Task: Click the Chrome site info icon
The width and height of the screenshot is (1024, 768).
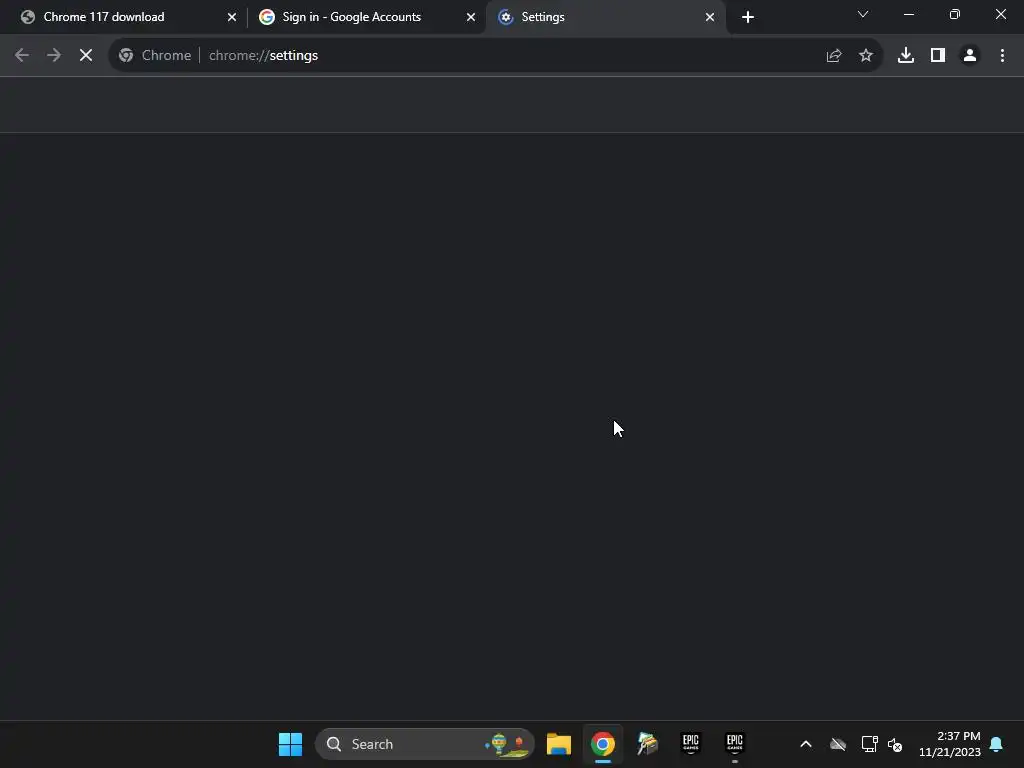Action: point(126,56)
